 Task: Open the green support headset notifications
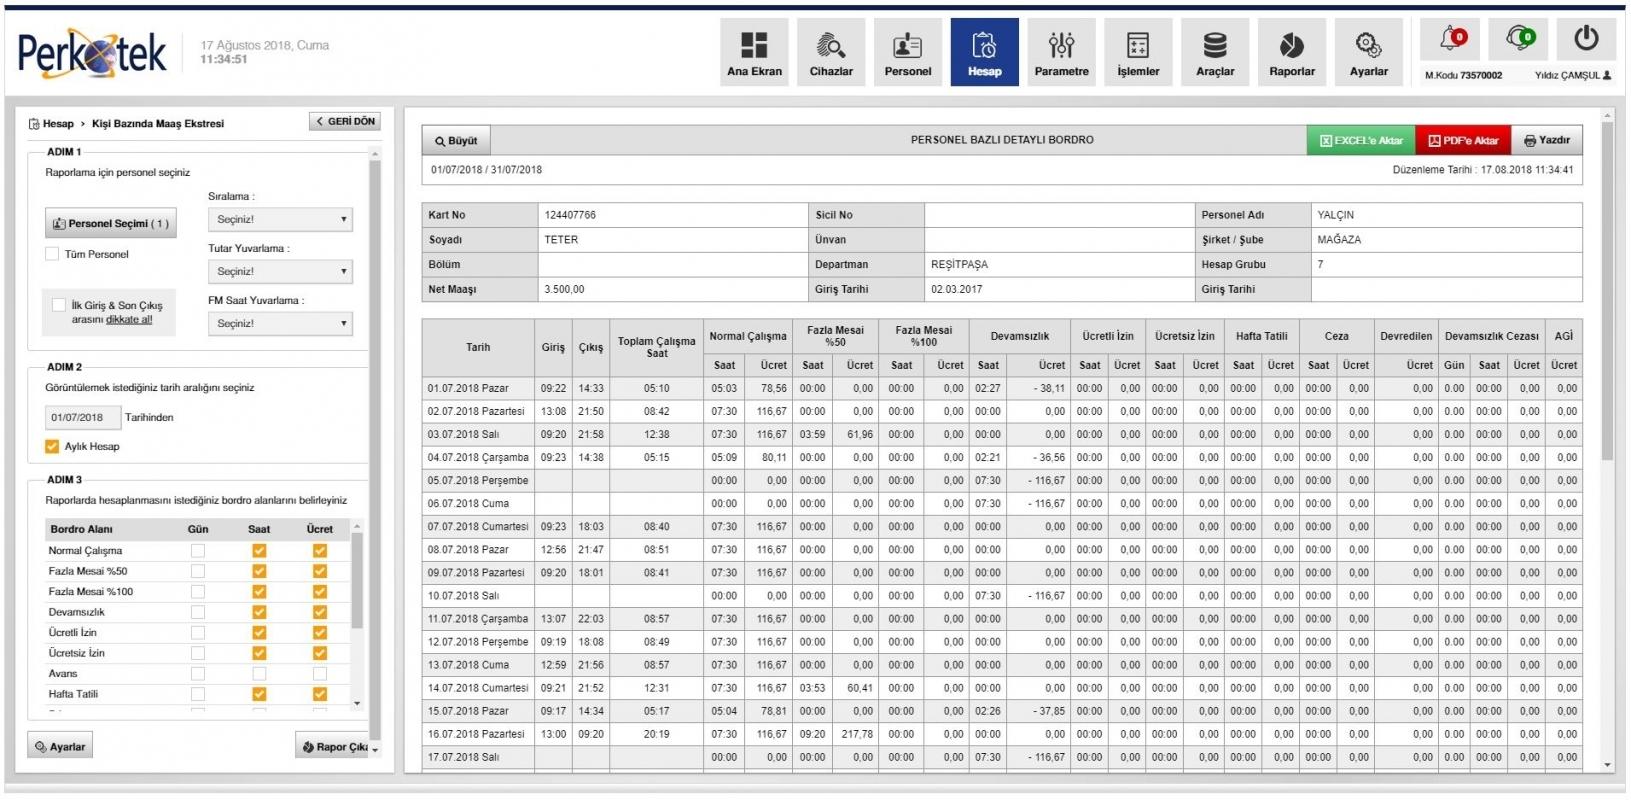tap(1519, 40)
